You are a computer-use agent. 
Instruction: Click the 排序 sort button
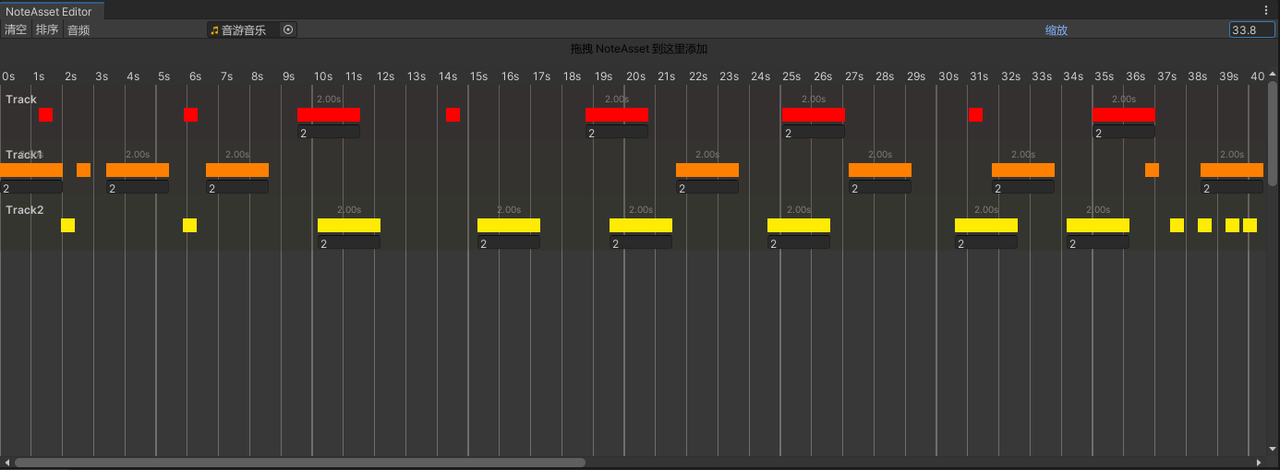[47, 30]
